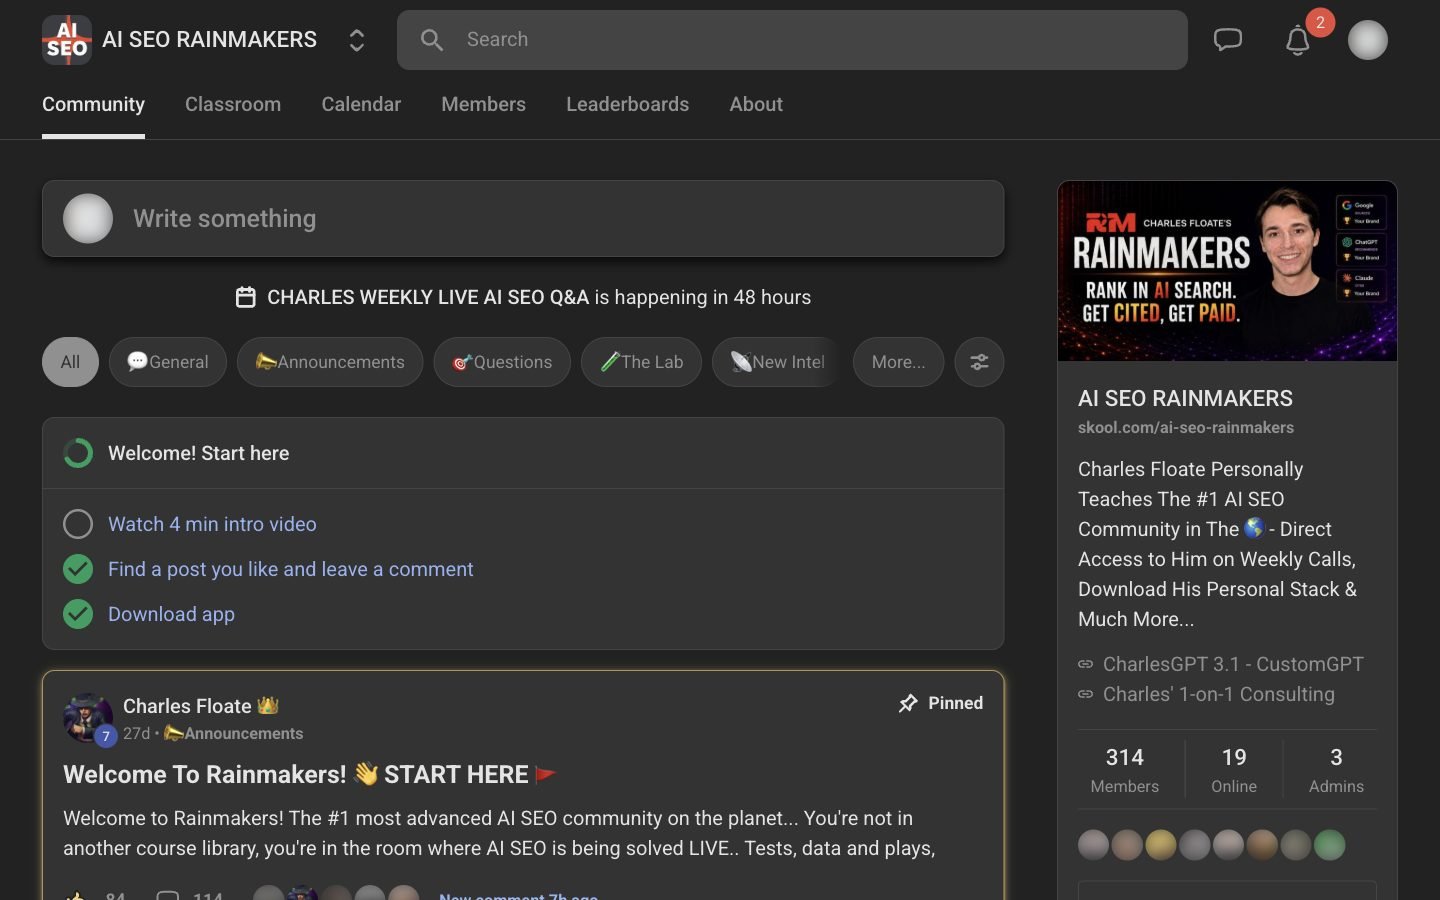Viewport: 1440px width, 900px height.
Task: Switch to the About tab
Action: click(756, 104)
